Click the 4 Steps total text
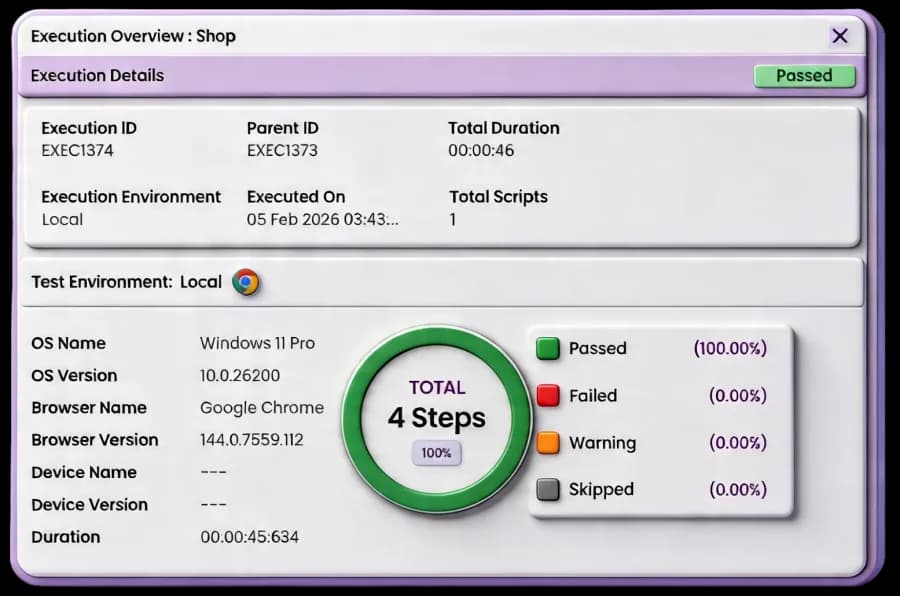This screenshot has height=596, width=900. pyautogui.click(x=436, y=418)
